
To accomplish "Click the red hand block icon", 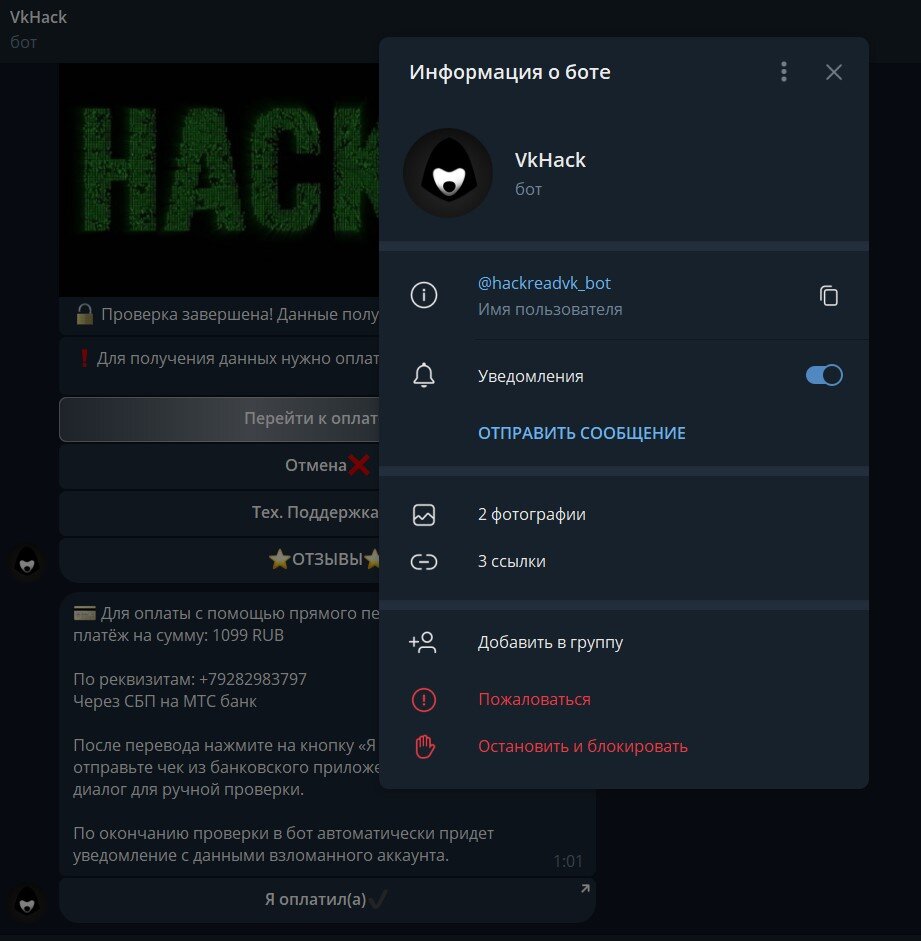I will tap(424, 747).
